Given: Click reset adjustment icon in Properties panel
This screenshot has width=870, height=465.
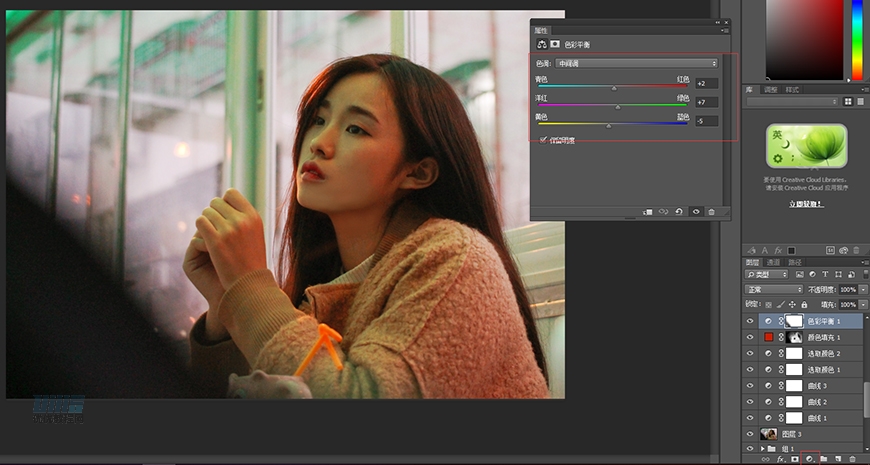Looking at the screenshot, I should [x=679, y=212].
